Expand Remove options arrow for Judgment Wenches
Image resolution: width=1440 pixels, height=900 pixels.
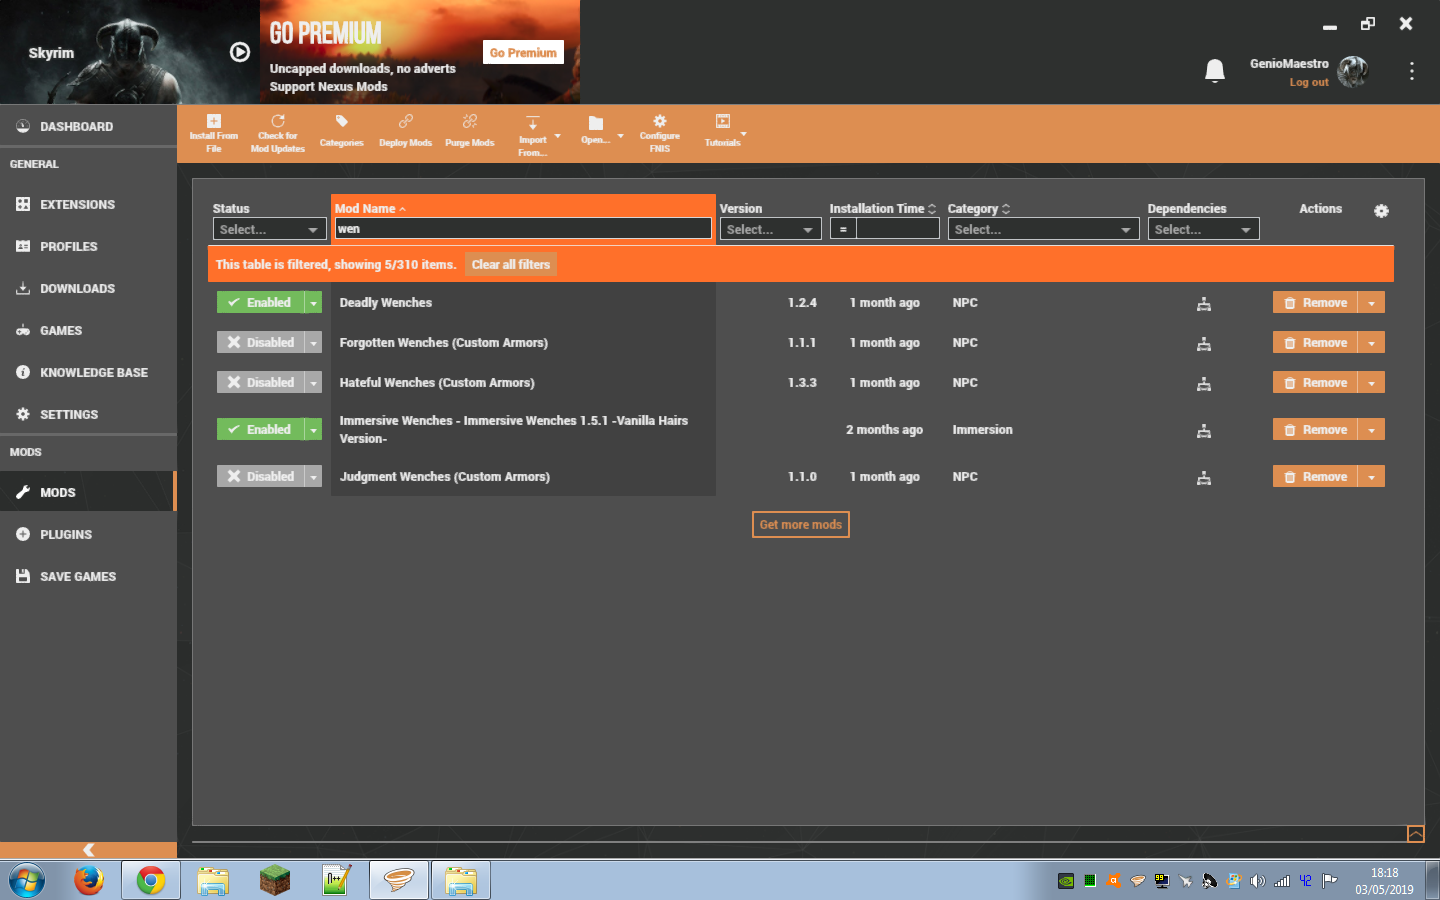click(x=1371, y=476)
